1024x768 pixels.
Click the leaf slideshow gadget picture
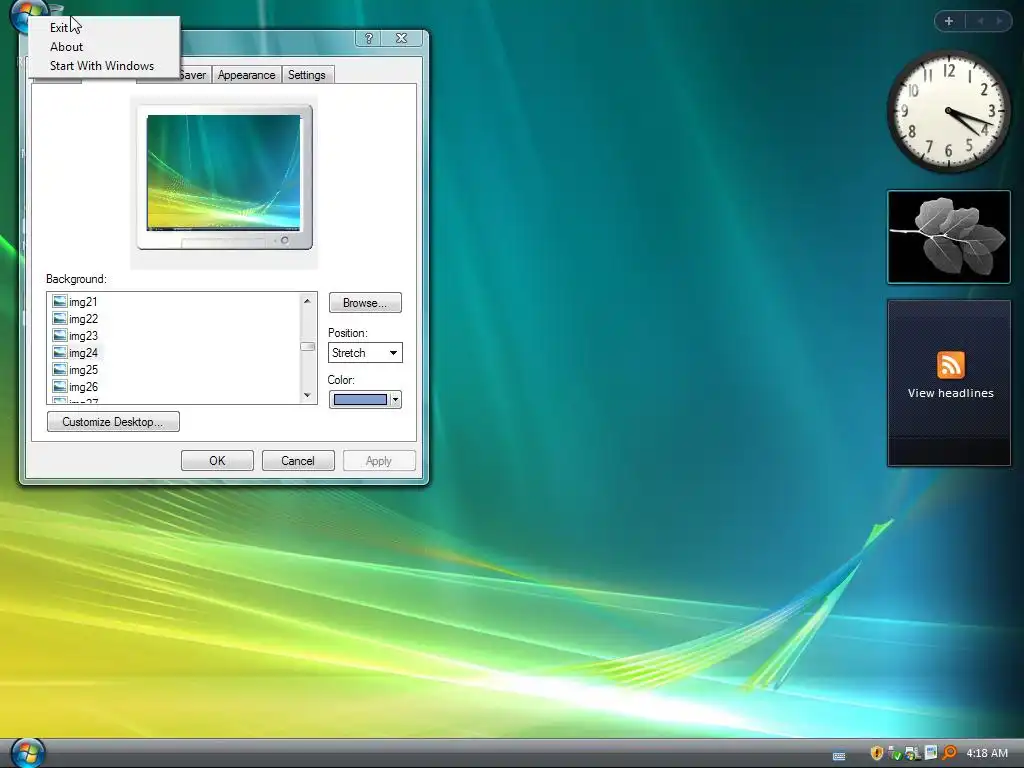click(949, 236)
